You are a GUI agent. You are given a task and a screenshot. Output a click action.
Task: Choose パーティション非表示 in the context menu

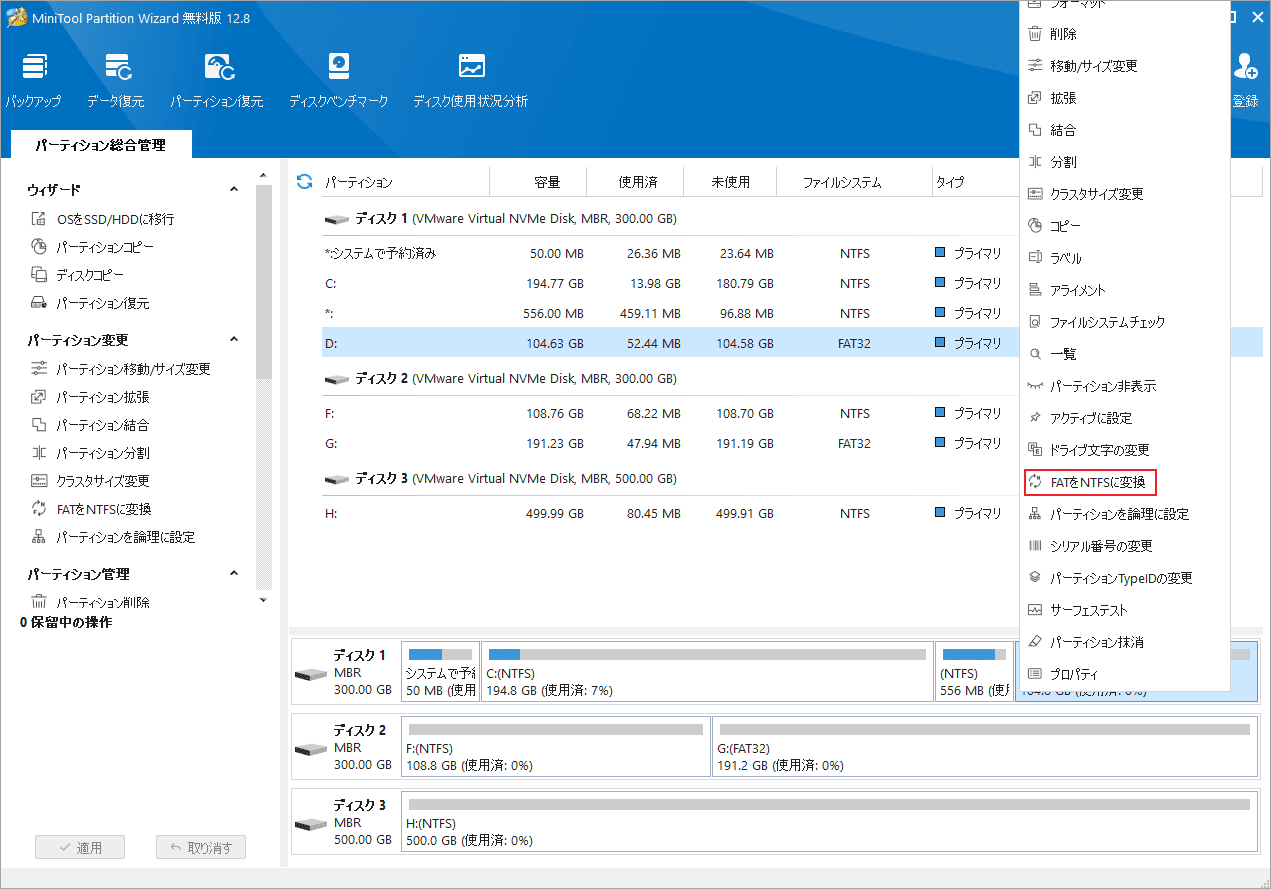[x=1125, y=386]
